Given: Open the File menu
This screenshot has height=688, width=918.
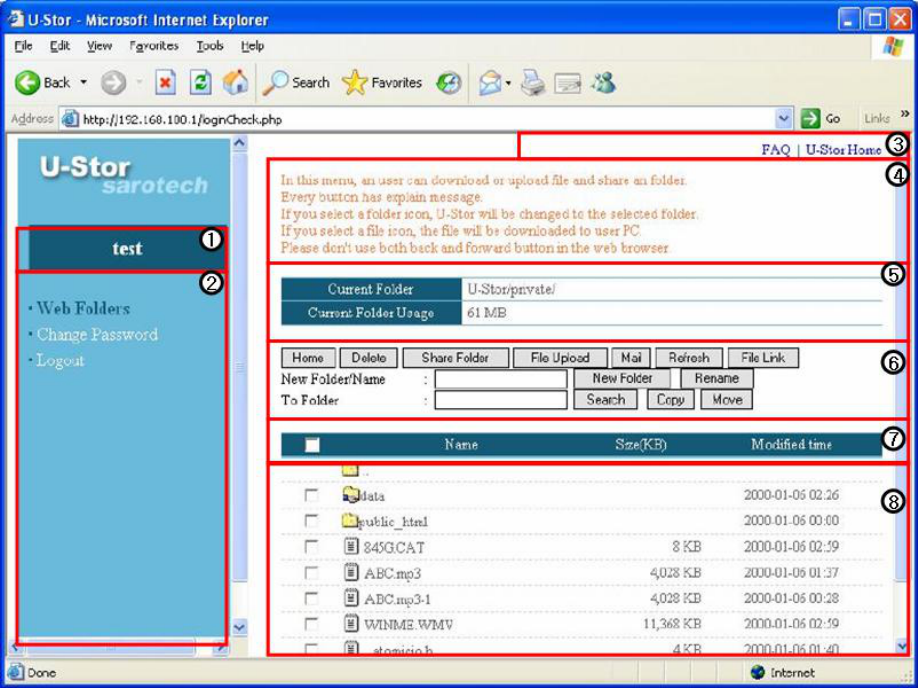Looking at the screenshot, I should click(23, 46).
